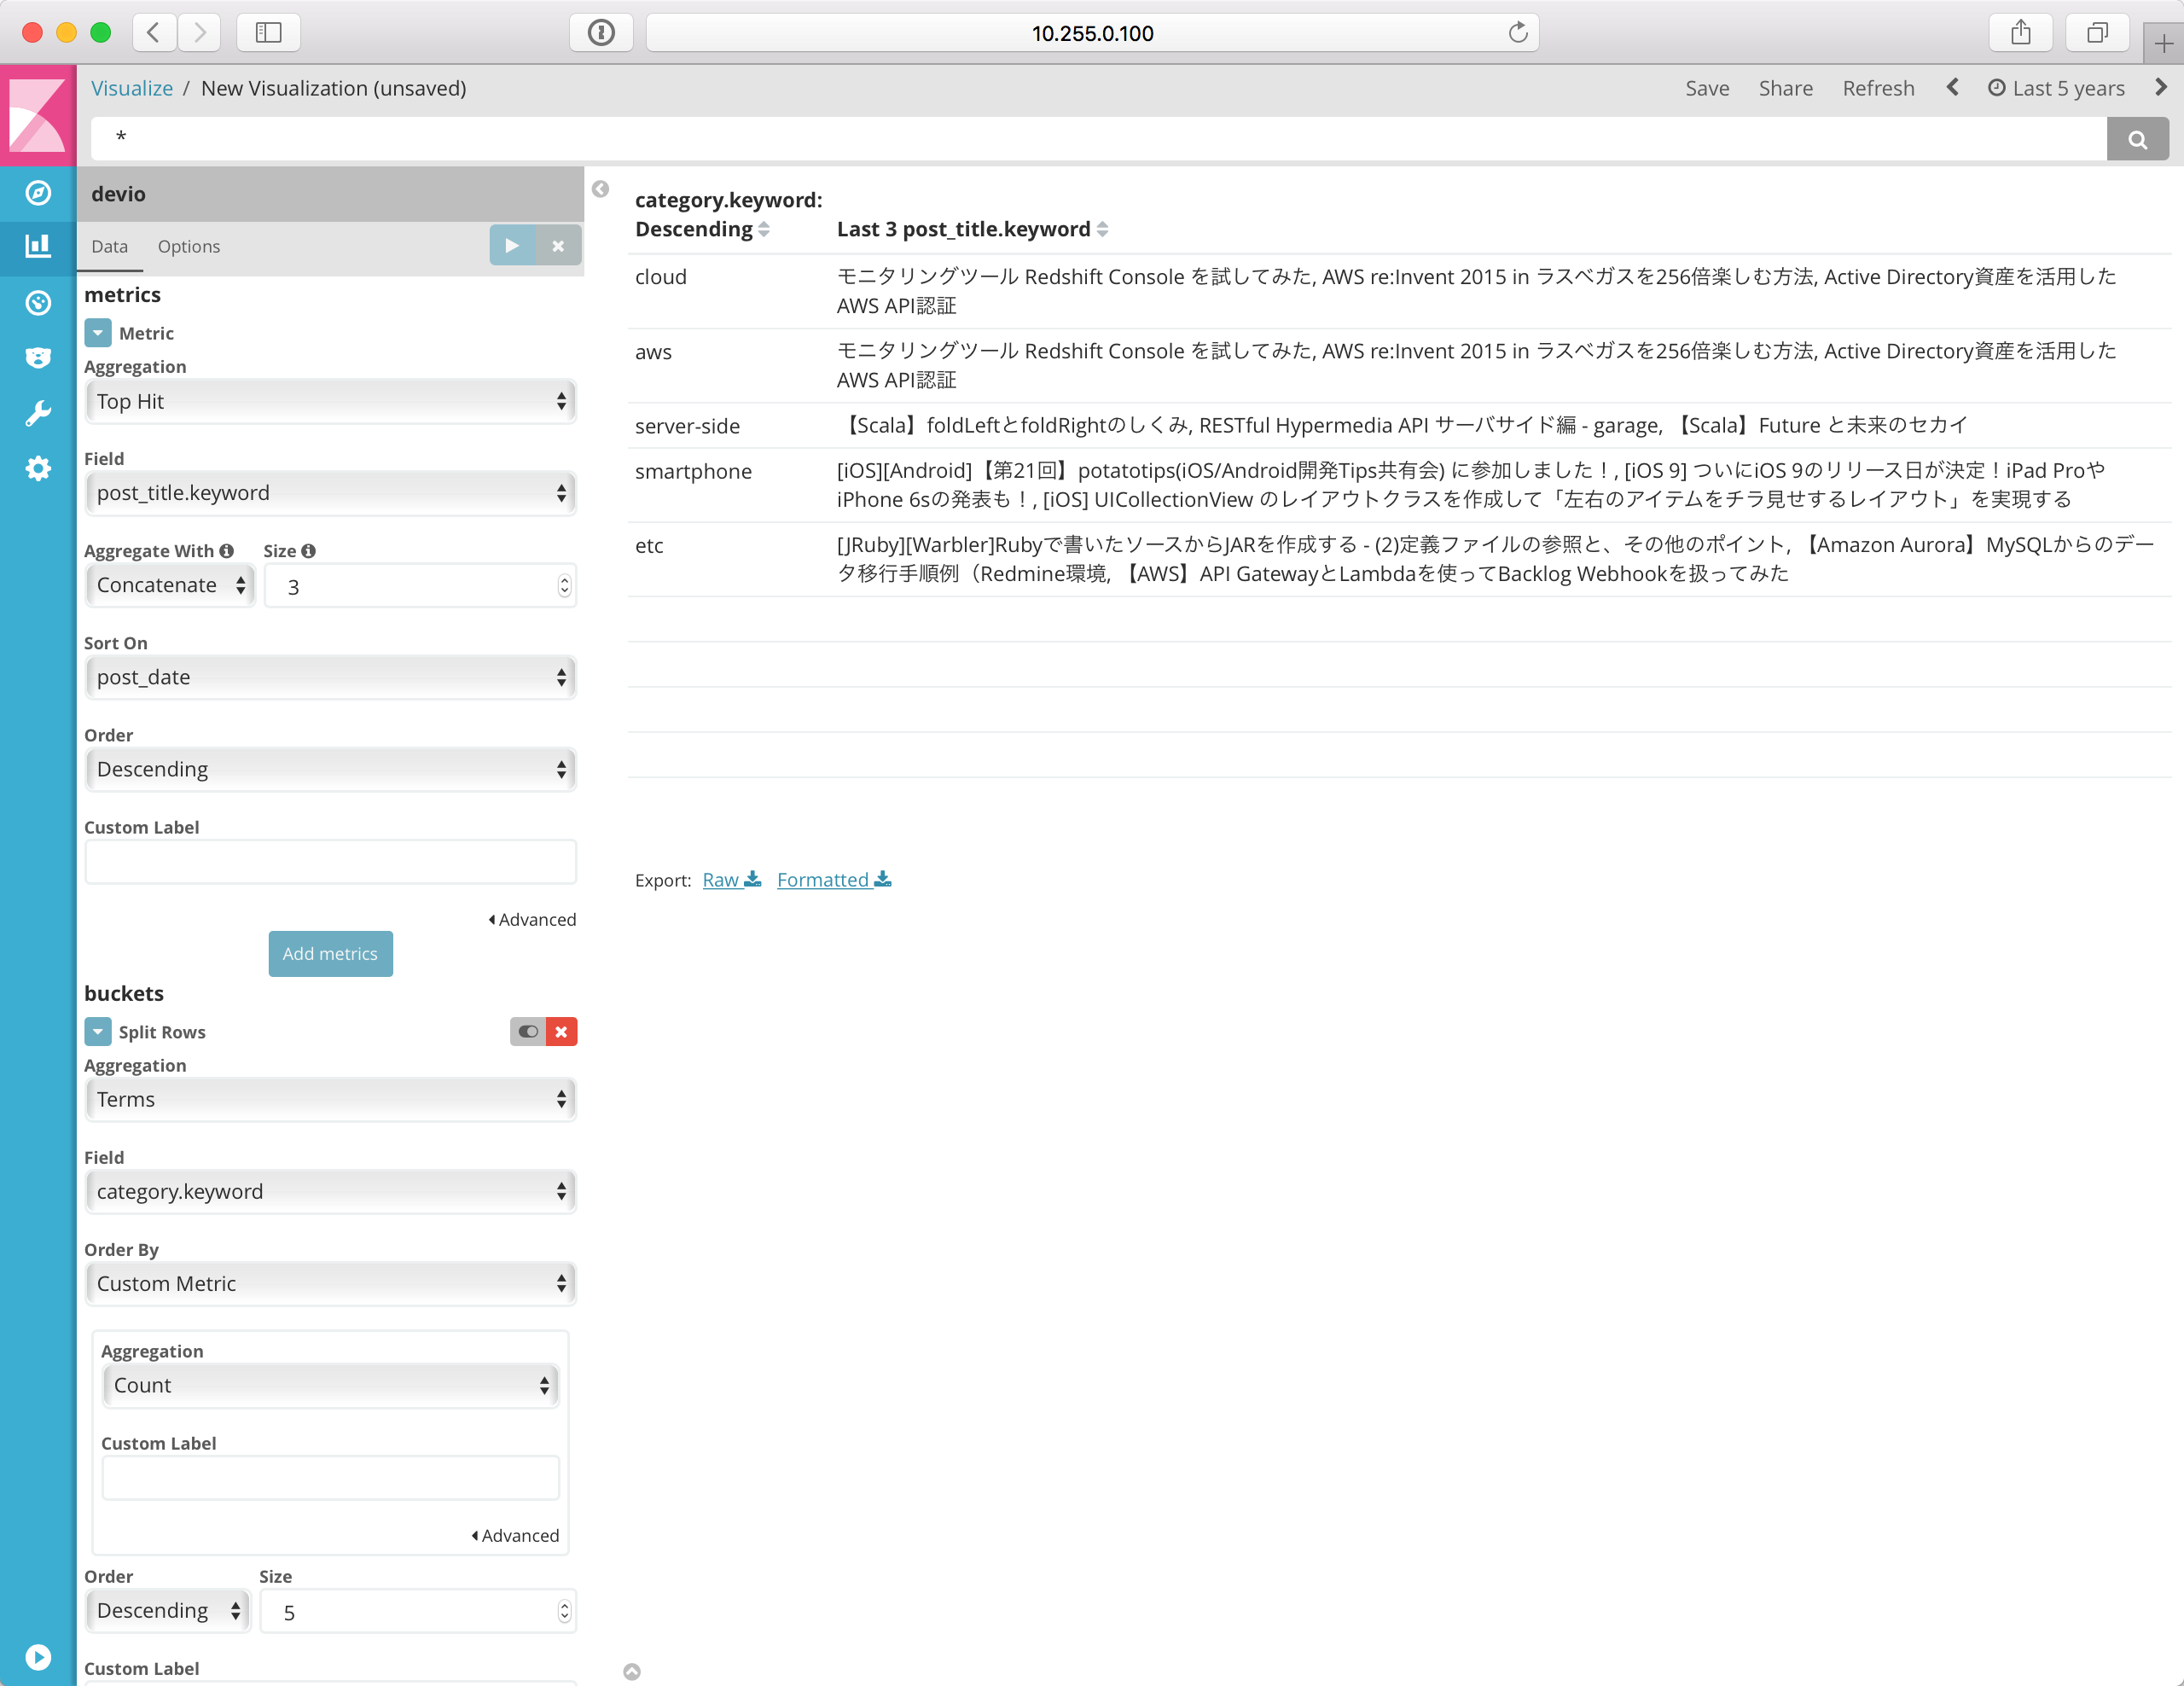The height and width of the screenshot is (1686, 2184).
Task: Switch to the Options tab
Action: click(188, 246)
